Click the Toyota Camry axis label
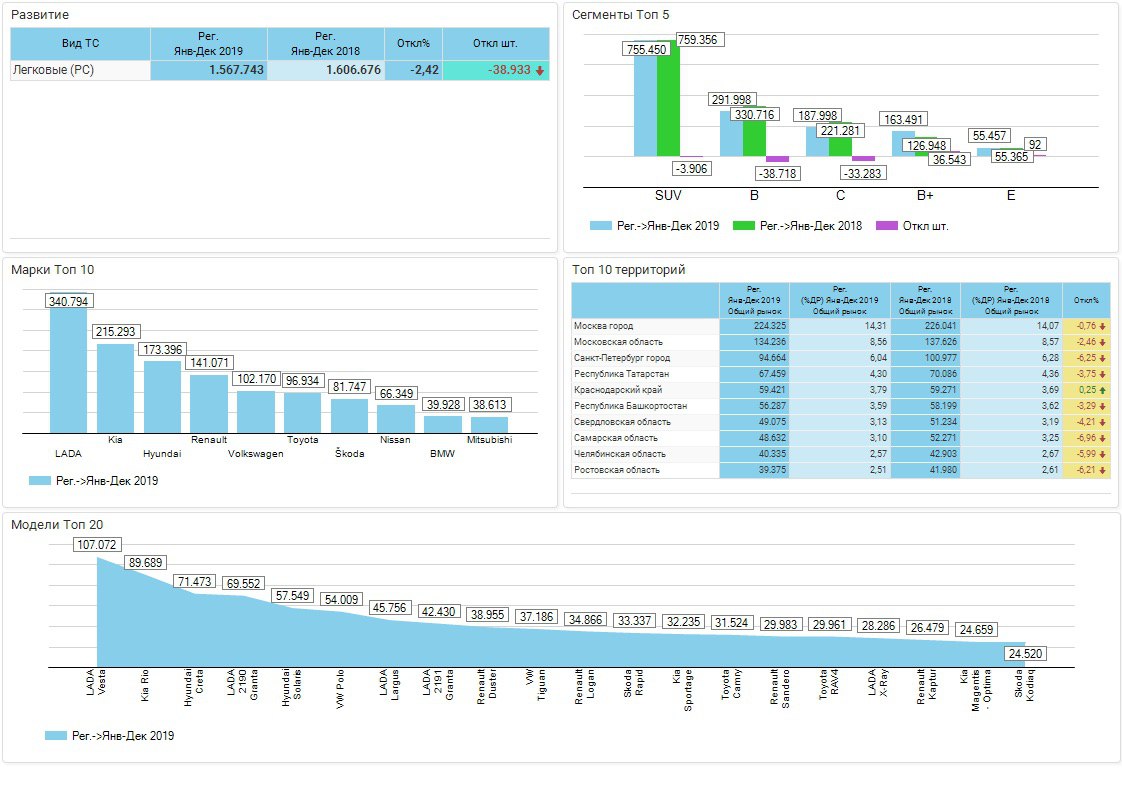 point(731,684)
